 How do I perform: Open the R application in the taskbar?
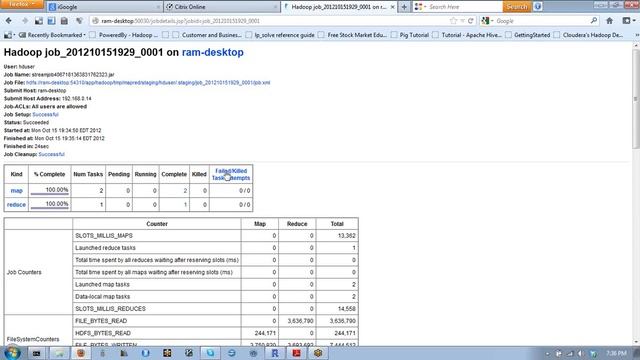tap(275, 353)
